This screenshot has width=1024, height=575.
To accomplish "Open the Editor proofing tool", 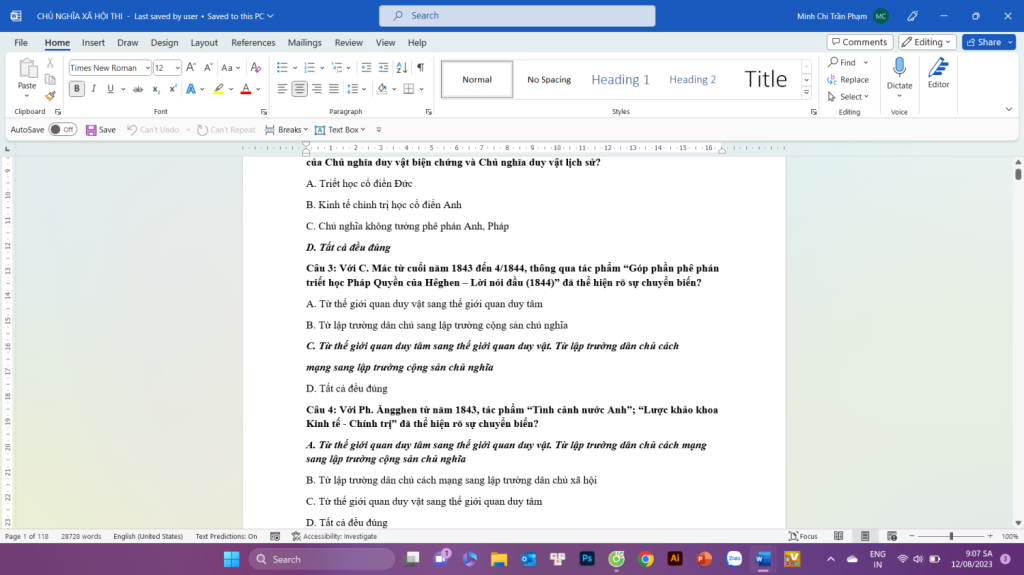I will click(938, 74).
